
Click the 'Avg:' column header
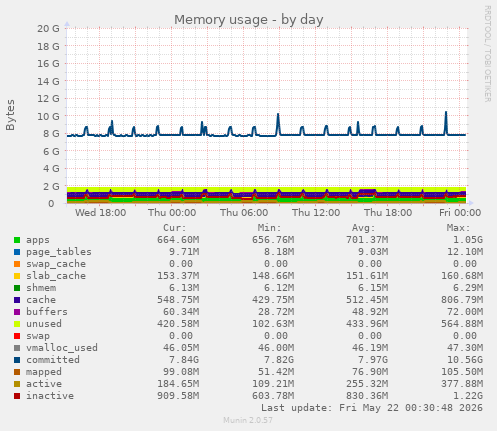click(364, 228)
